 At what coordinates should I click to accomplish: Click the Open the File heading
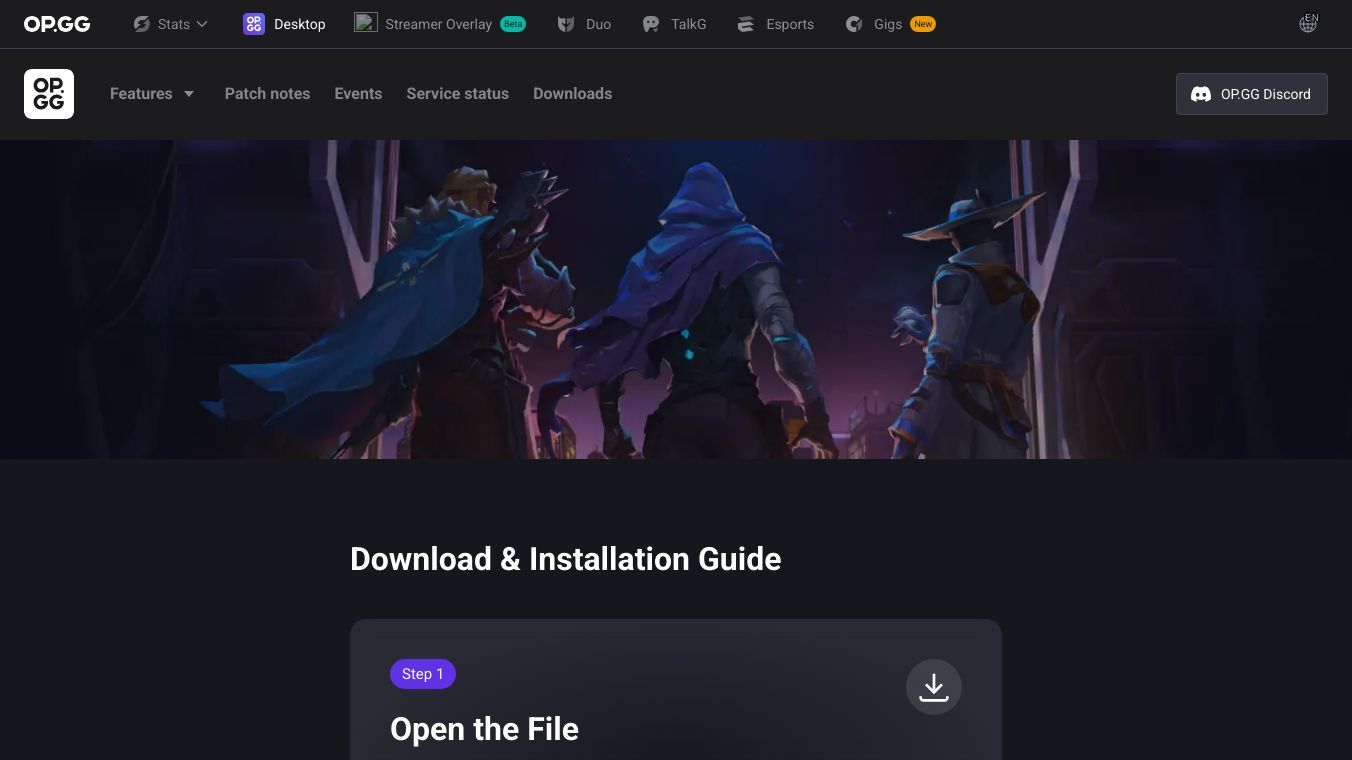(484, 729)
